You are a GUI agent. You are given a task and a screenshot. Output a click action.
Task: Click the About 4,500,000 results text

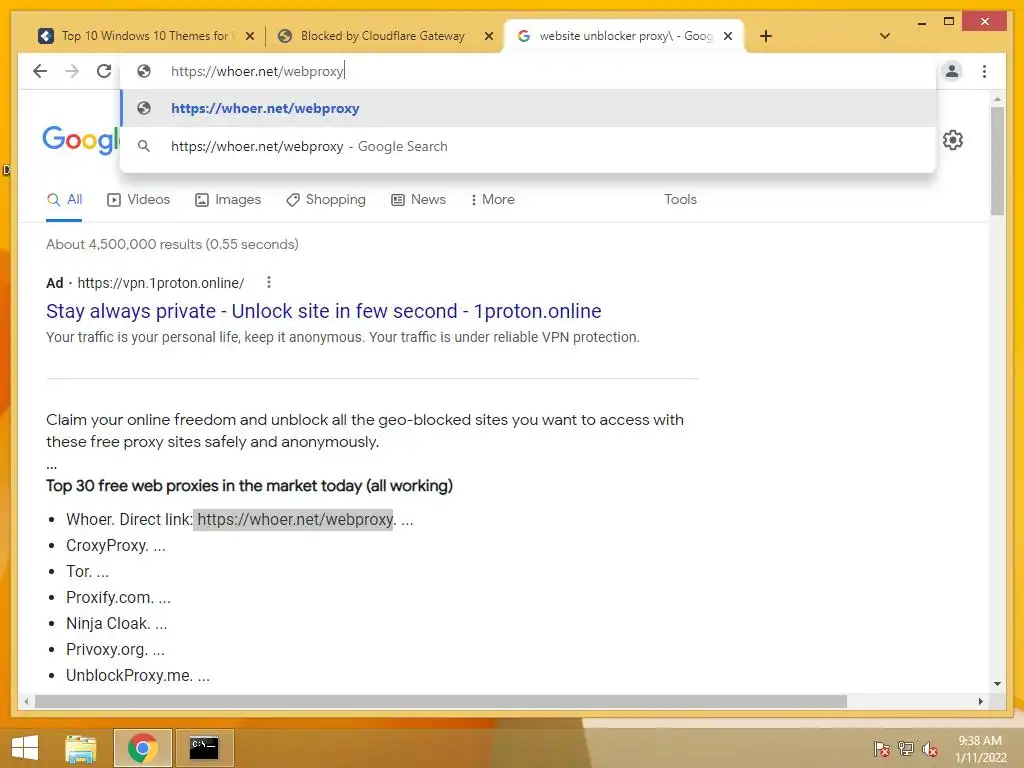(x=172, y=244)
